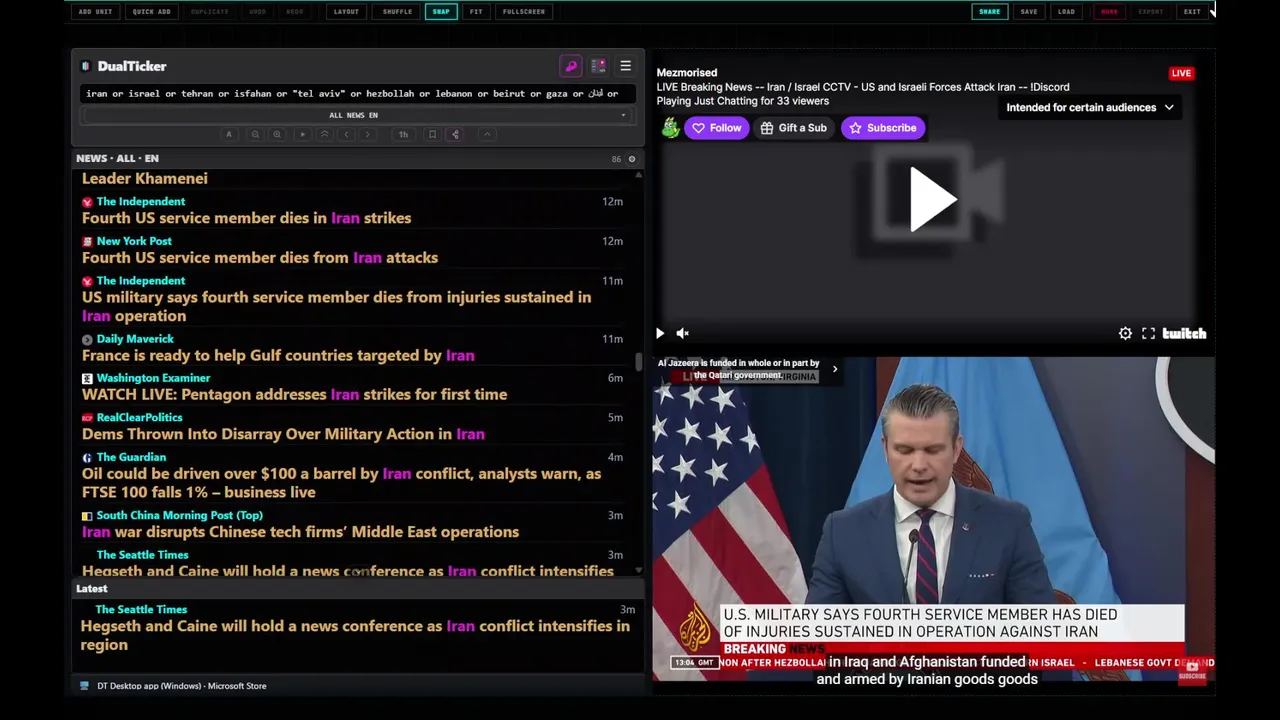The height and width of the screenshot is (720, 1280).
Task: Click SHUFFLE in top menu
Action: [x=397, y=12]
